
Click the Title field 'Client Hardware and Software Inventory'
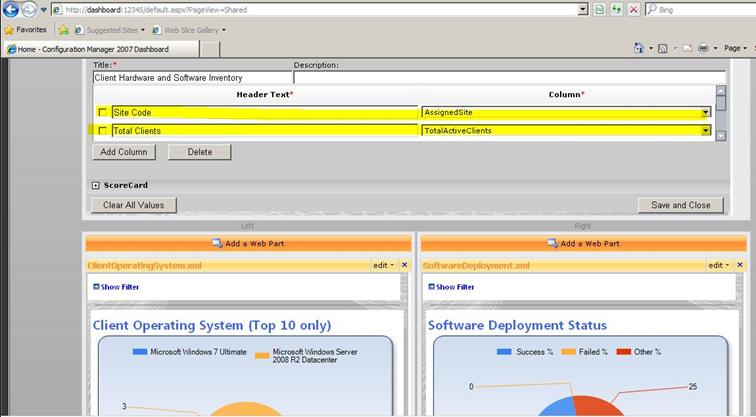(x=192, y=78)
